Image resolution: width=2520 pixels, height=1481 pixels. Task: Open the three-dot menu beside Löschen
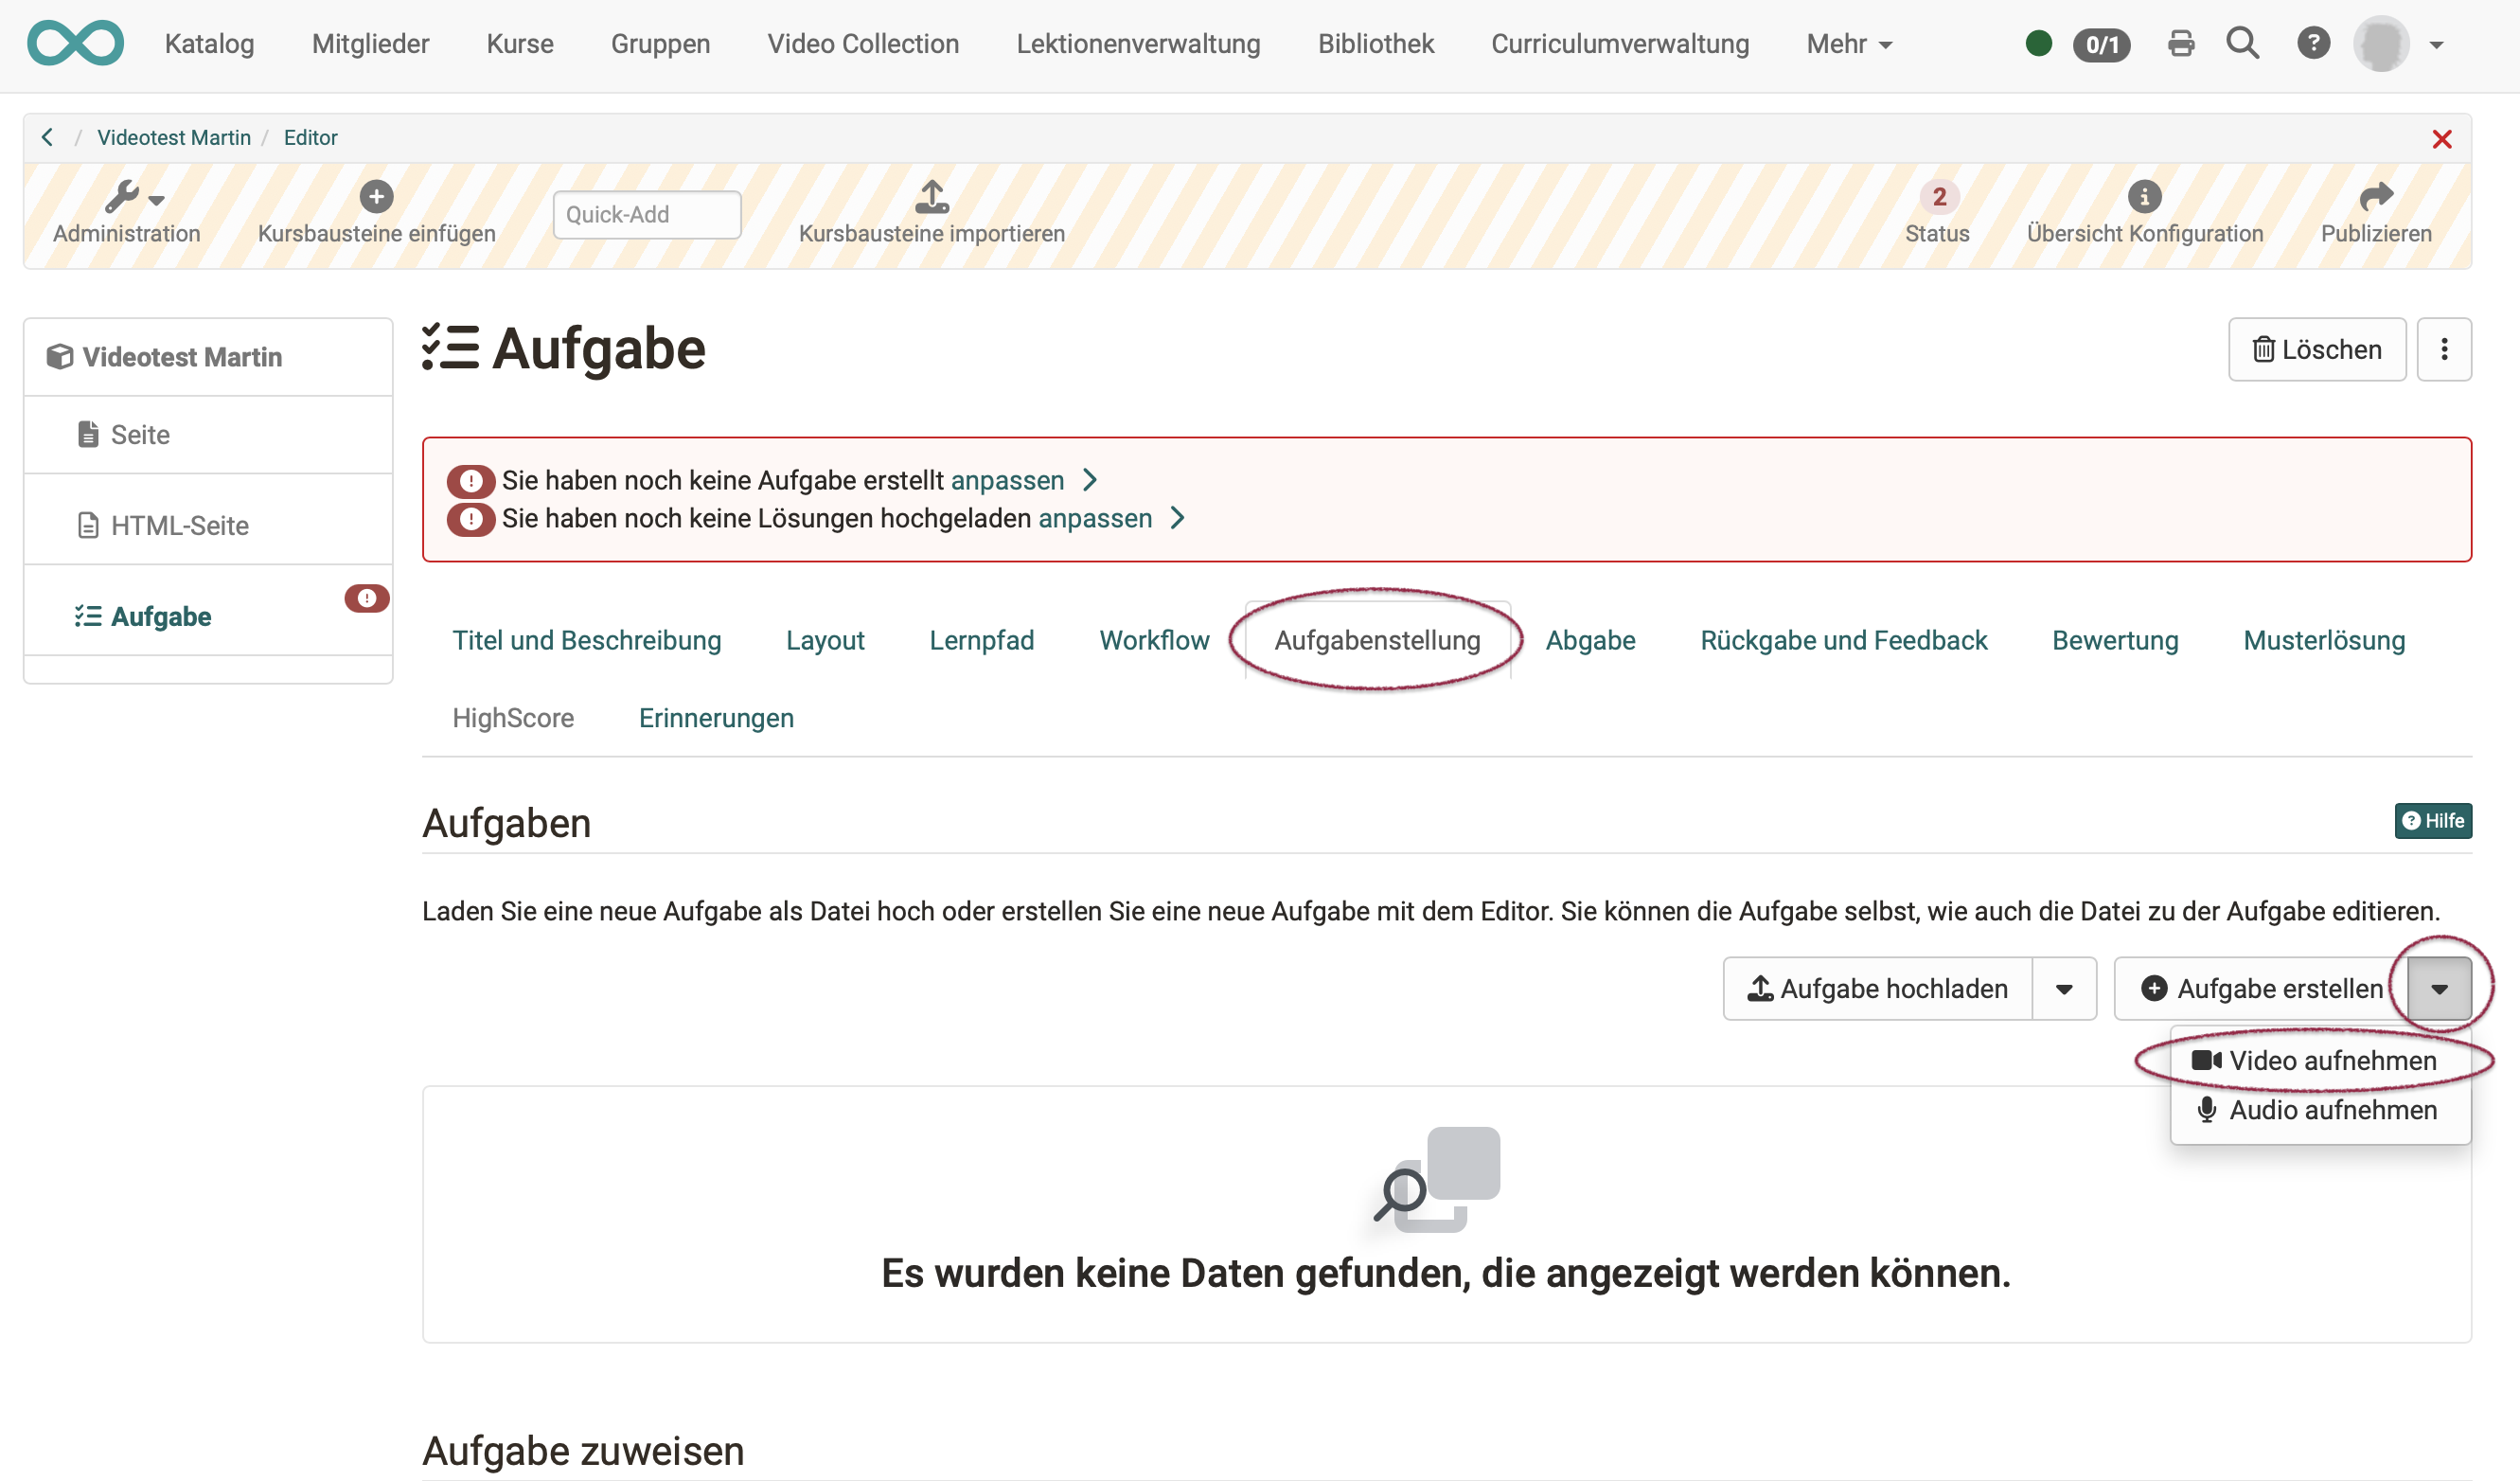point(2444,349)
